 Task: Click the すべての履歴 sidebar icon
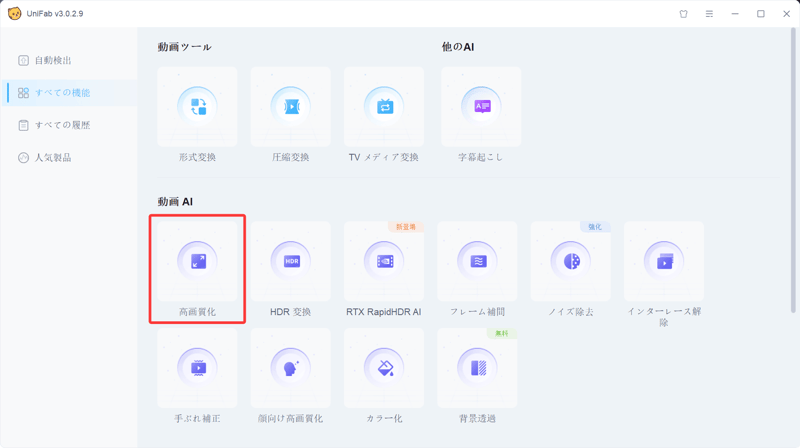point(23,125)
